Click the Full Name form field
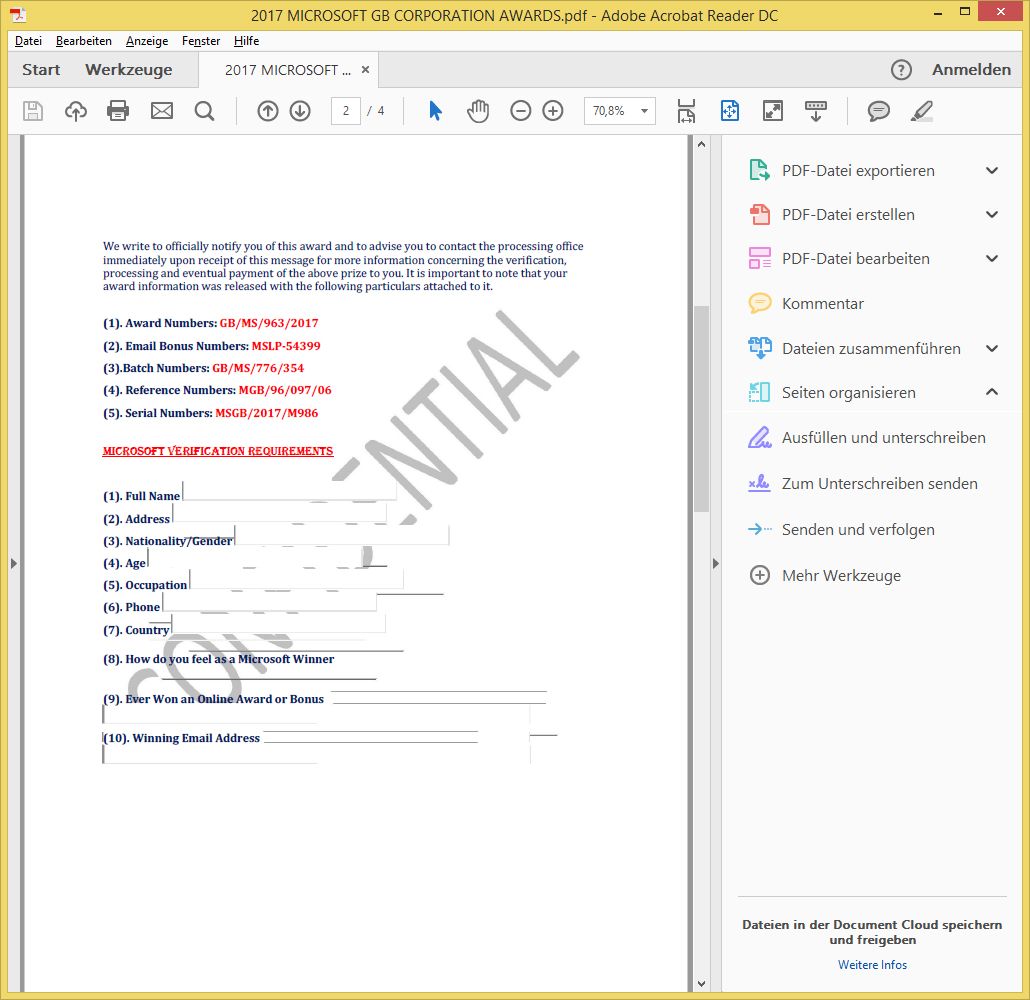Screen dimensions: 1030x1000 (x=290, y=491)
